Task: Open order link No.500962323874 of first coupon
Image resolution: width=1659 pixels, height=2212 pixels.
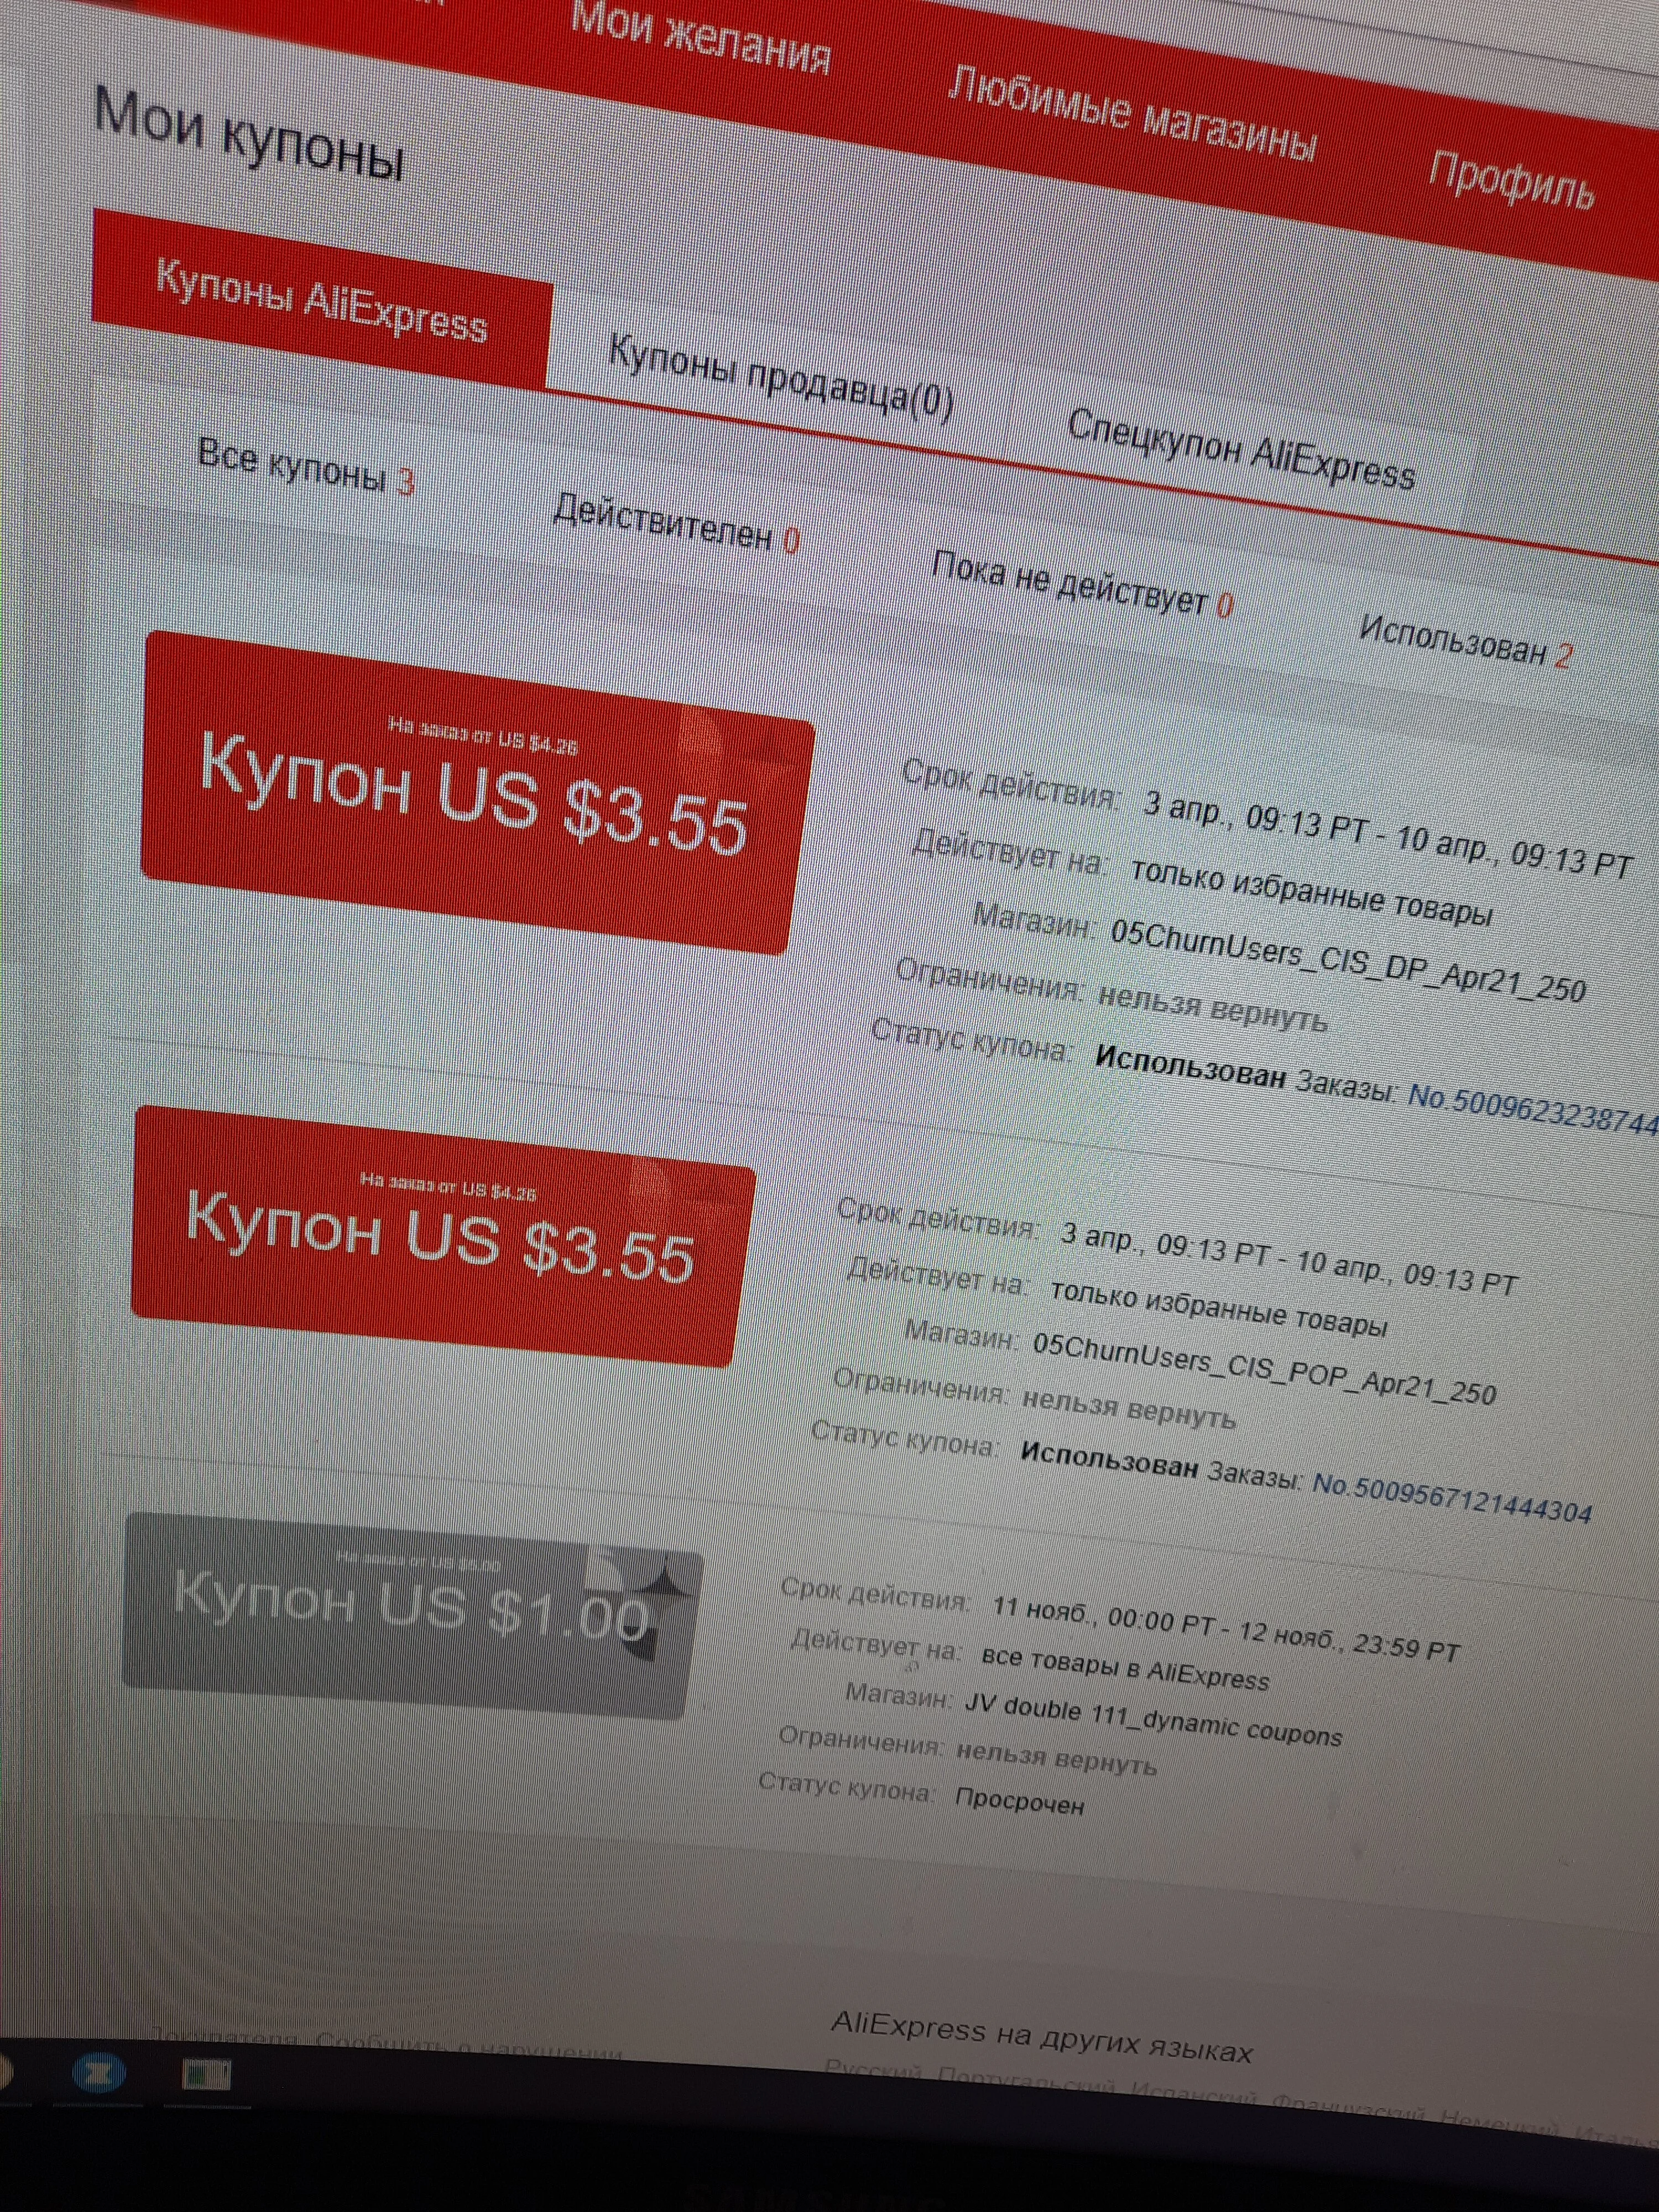Action: click(x=1532, y=1112)
